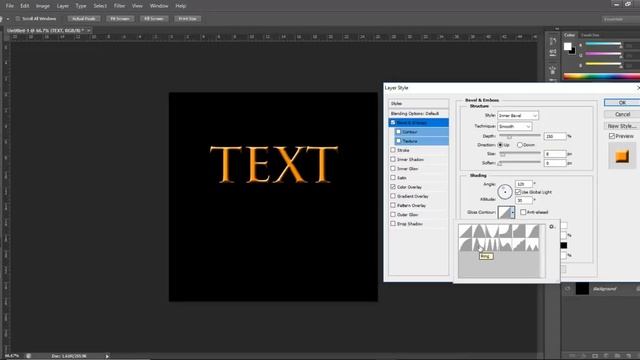This screenshot has width=640, height=360.
Task: Enable the Pattern Overlay checkbox
Action: tap(393, 205)
